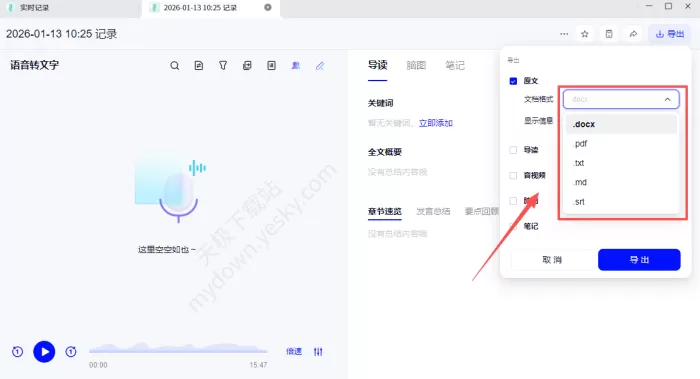Click the 全文概要 section label

(384, 152)
